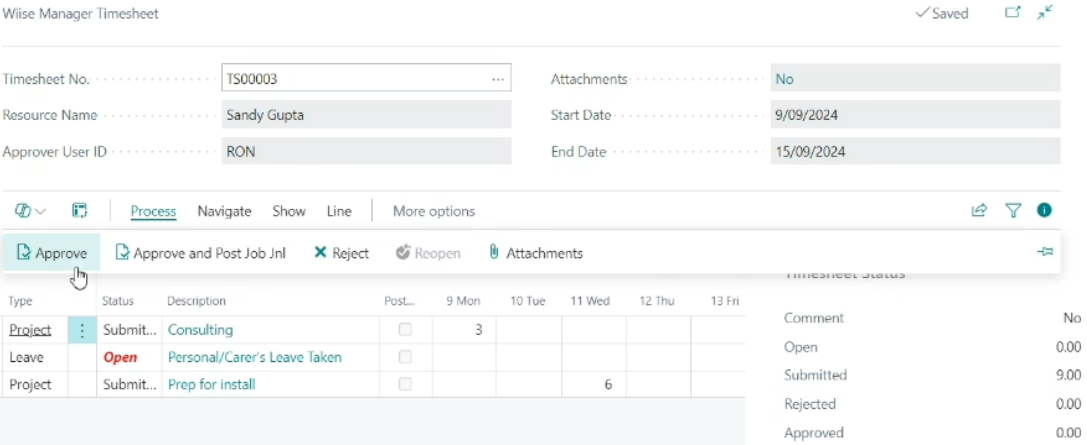The width and height of the screenshot is (1087, 445).
Task: Tick Posted checkbox for Personal/Carer's Leave
Action: tap(405, 357)
